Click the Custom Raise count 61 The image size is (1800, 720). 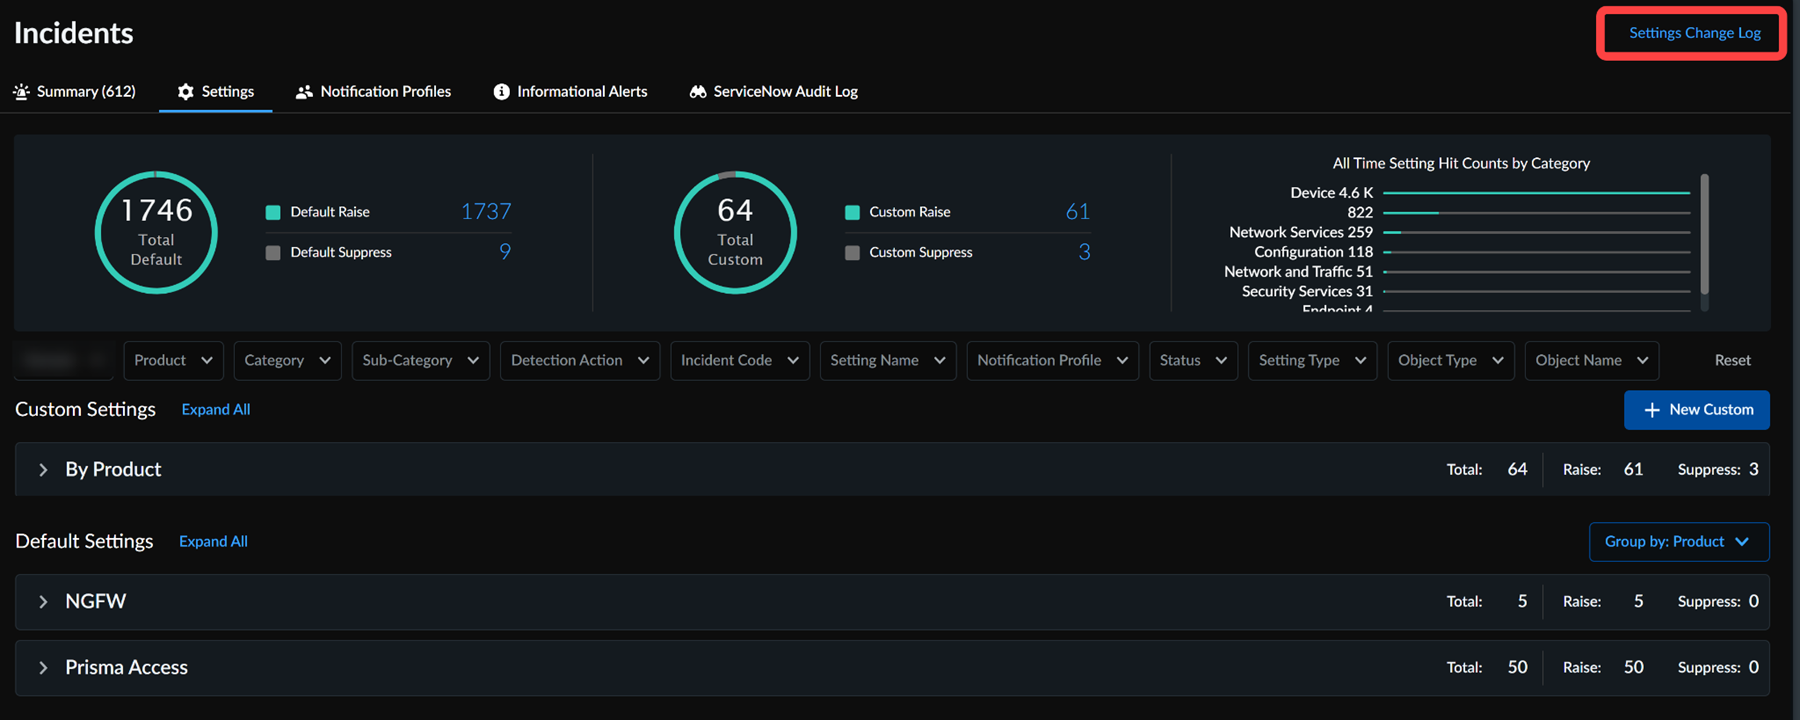[x=1077, y=211]
